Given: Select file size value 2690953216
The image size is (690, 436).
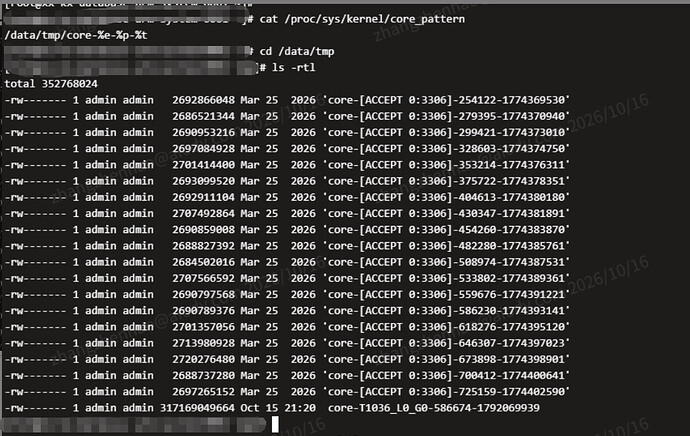Looking at the screenshot, I should point(203,132).
